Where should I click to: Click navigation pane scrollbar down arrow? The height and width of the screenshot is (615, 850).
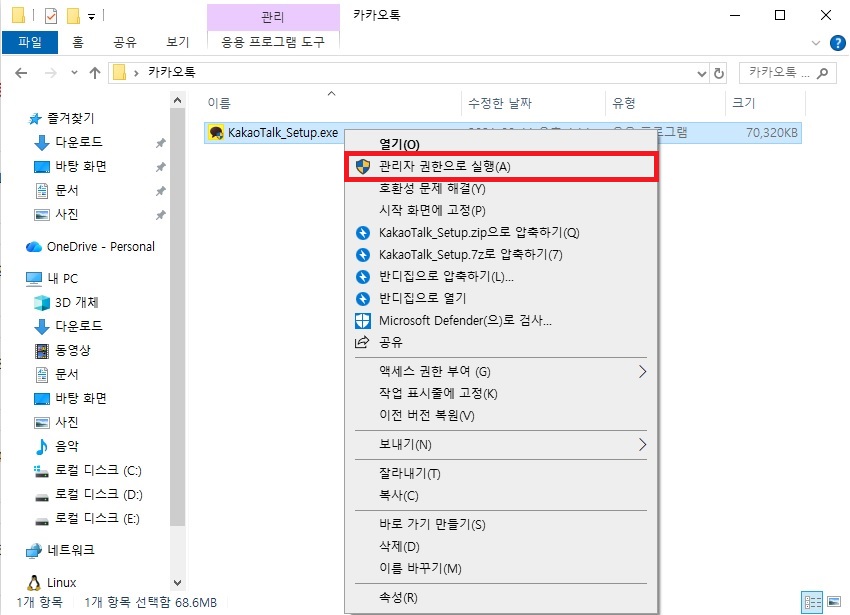tap(177, 583)
